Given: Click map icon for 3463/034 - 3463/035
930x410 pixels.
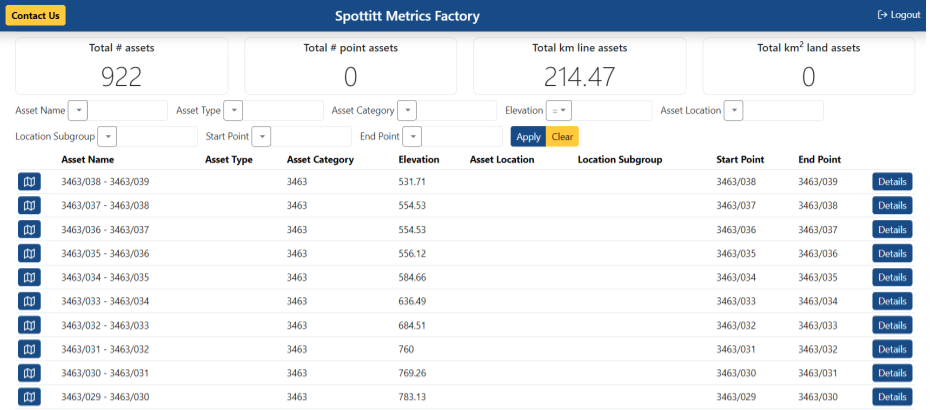Looking at the screenshot, I should coord(29,278).
